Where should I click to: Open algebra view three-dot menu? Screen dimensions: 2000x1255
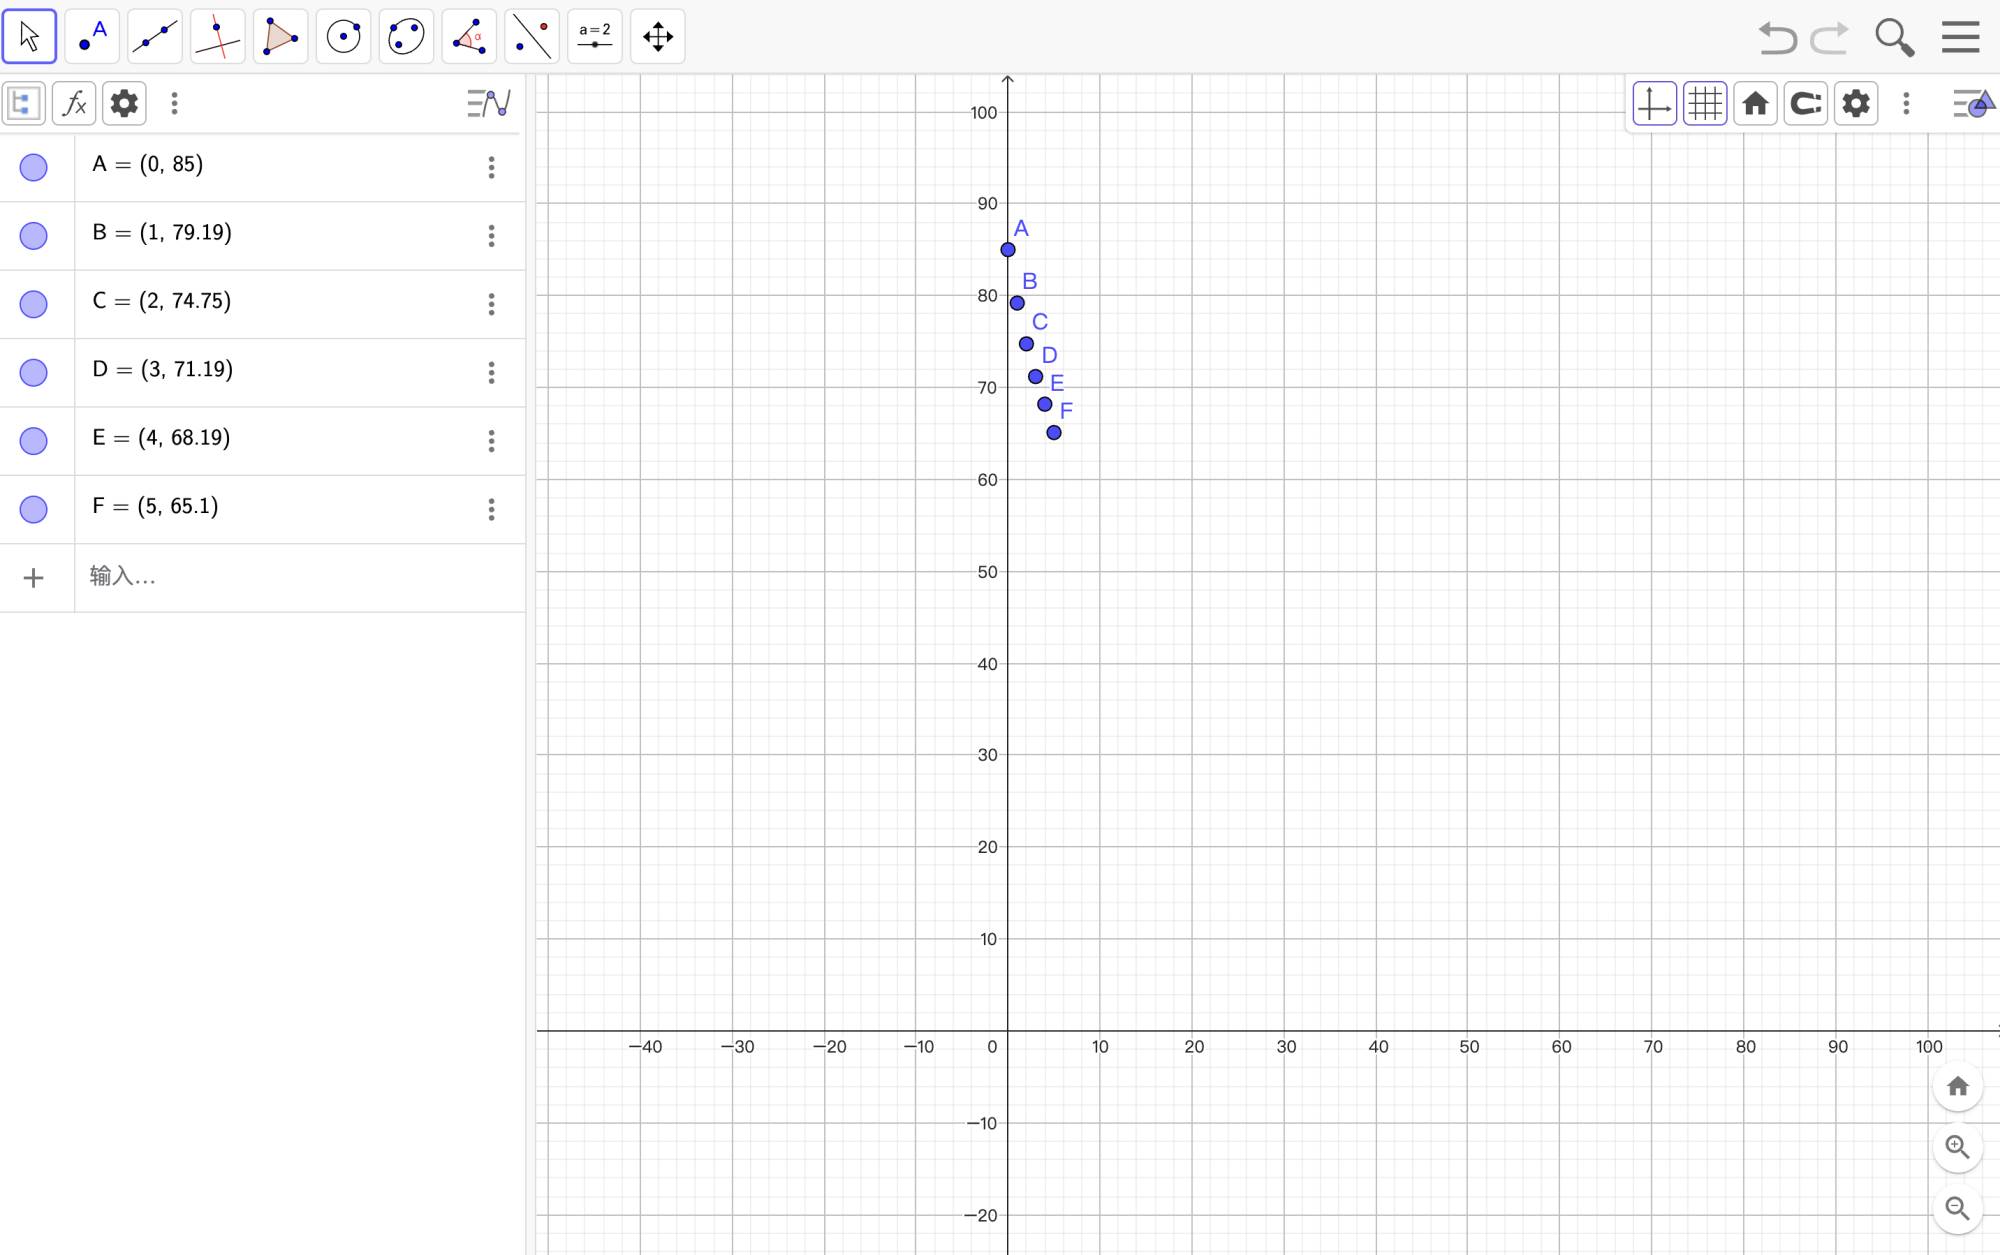click(174, 103)
